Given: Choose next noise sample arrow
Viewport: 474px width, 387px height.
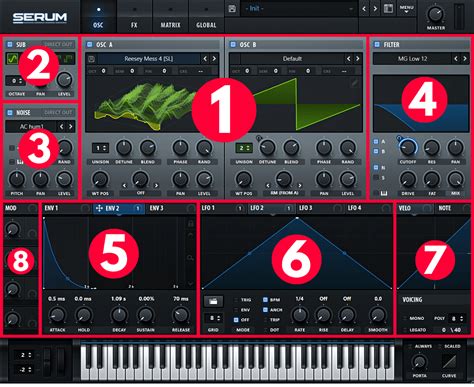Looking at the screenshot, I should click(x=70, y=126).
